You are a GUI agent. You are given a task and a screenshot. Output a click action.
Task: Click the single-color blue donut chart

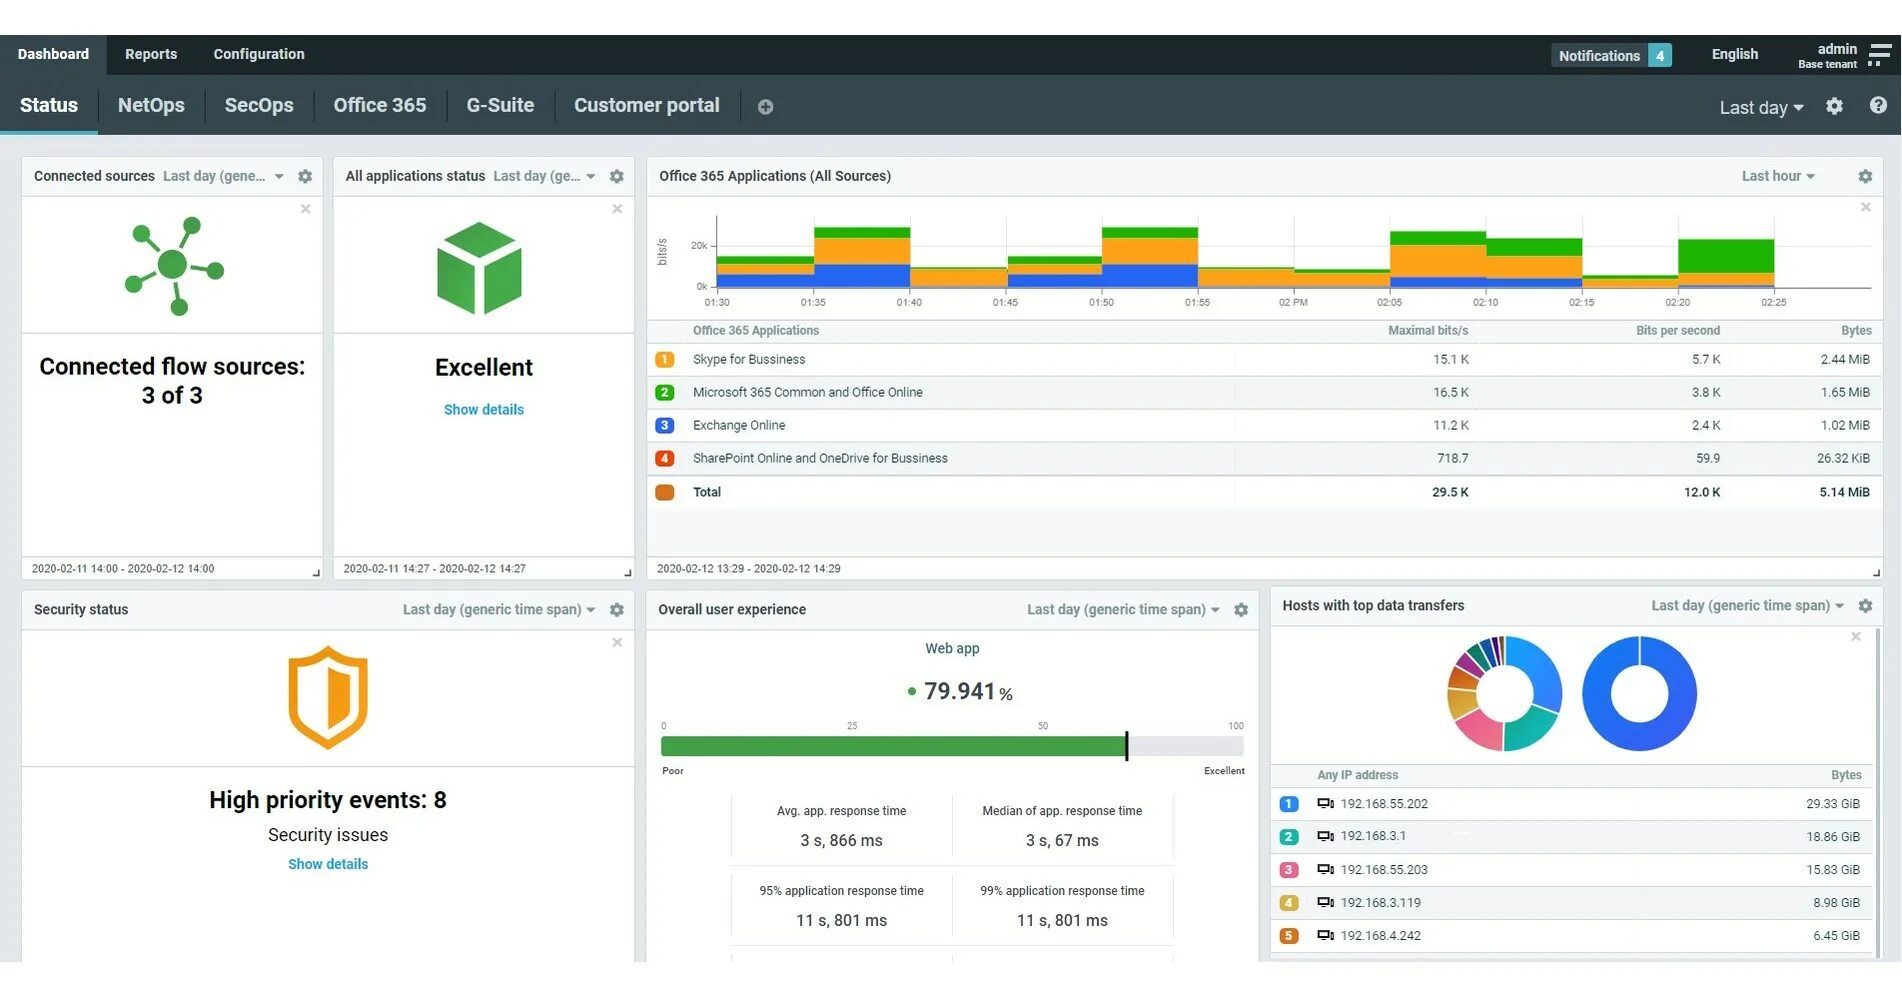1639,694
